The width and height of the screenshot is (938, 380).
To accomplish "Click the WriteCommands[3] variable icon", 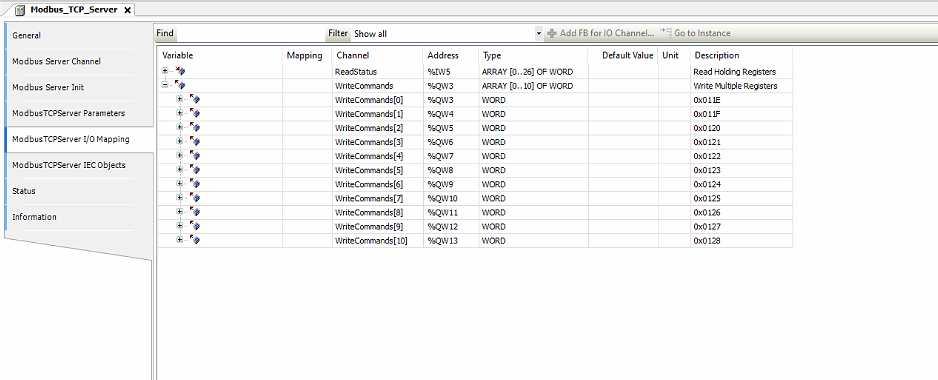I will click(194, 142).
